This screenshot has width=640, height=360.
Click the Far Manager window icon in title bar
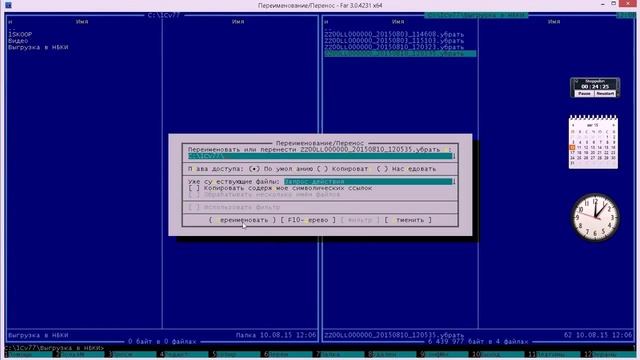click(8, 5)
